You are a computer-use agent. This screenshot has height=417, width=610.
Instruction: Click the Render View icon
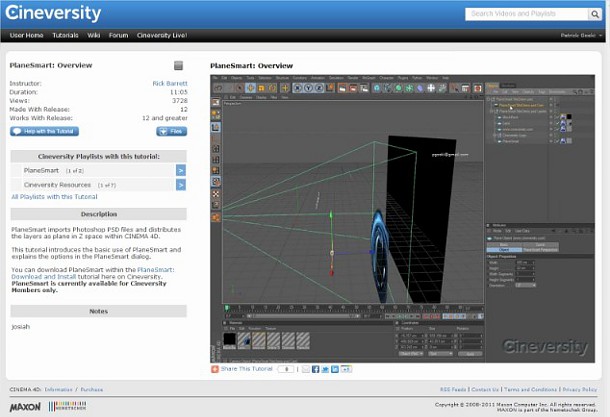click(342, 88)
